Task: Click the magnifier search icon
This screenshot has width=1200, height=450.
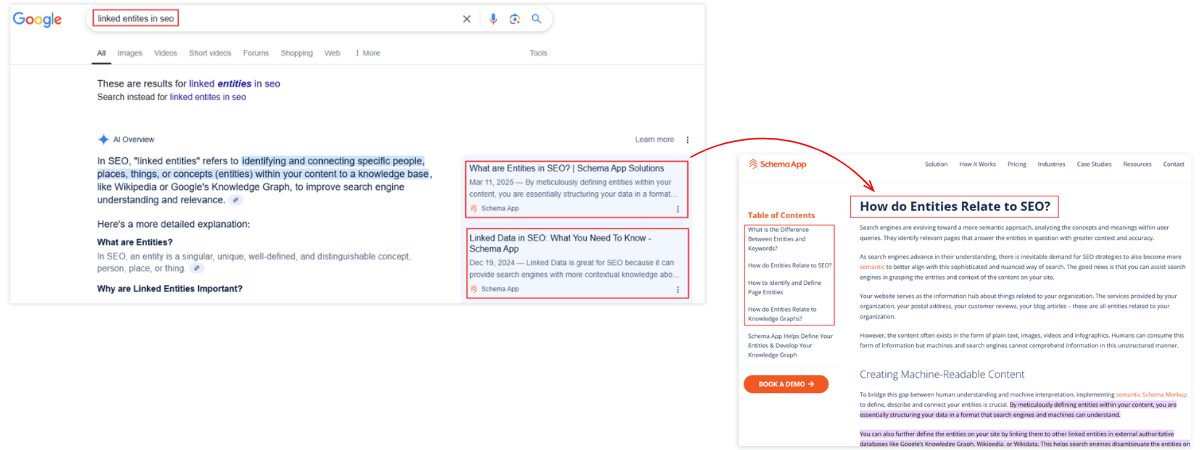Action: click(537, 19)
